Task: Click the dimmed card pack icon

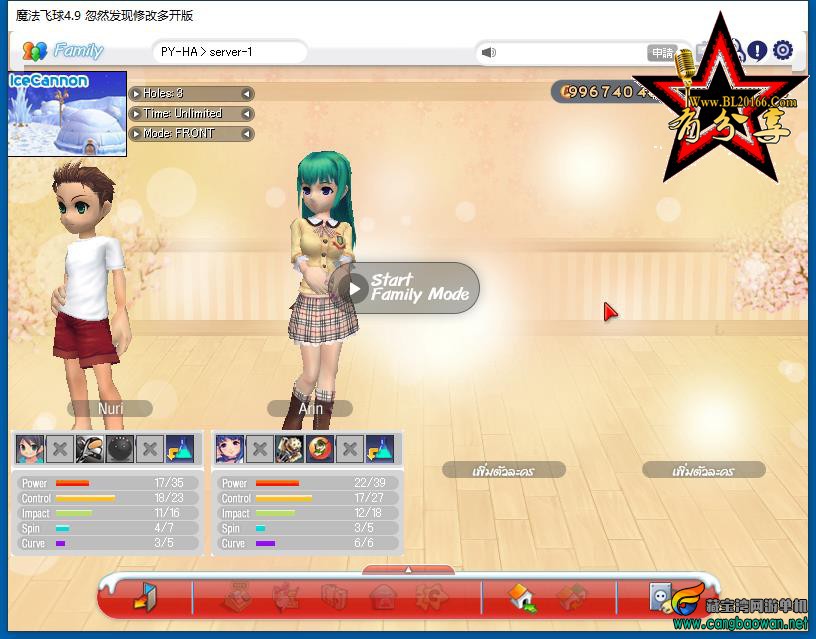Action: point(334,597)
